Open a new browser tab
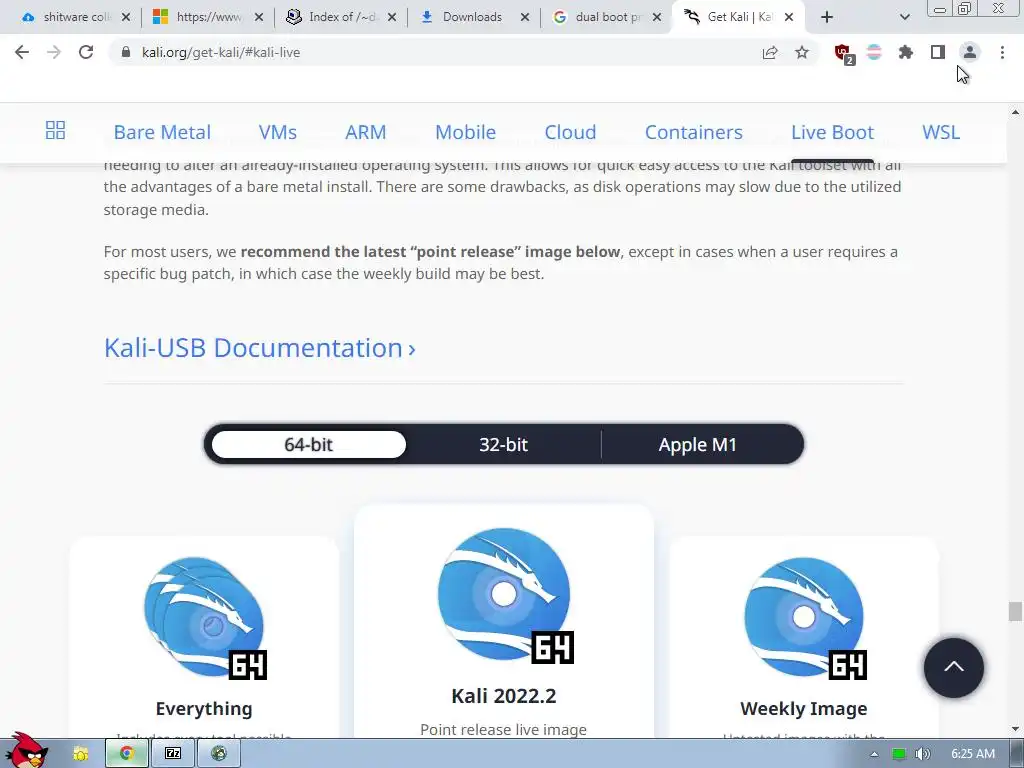This screenshot has width=1024, height=768. tap(827, 17)
